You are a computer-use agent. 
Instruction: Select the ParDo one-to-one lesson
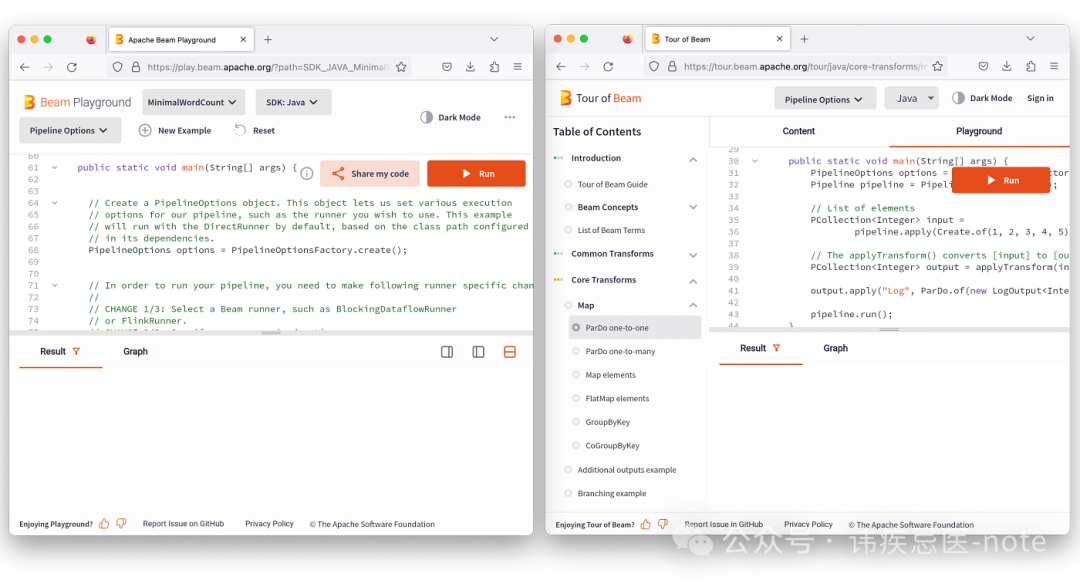tap(634, 328)
